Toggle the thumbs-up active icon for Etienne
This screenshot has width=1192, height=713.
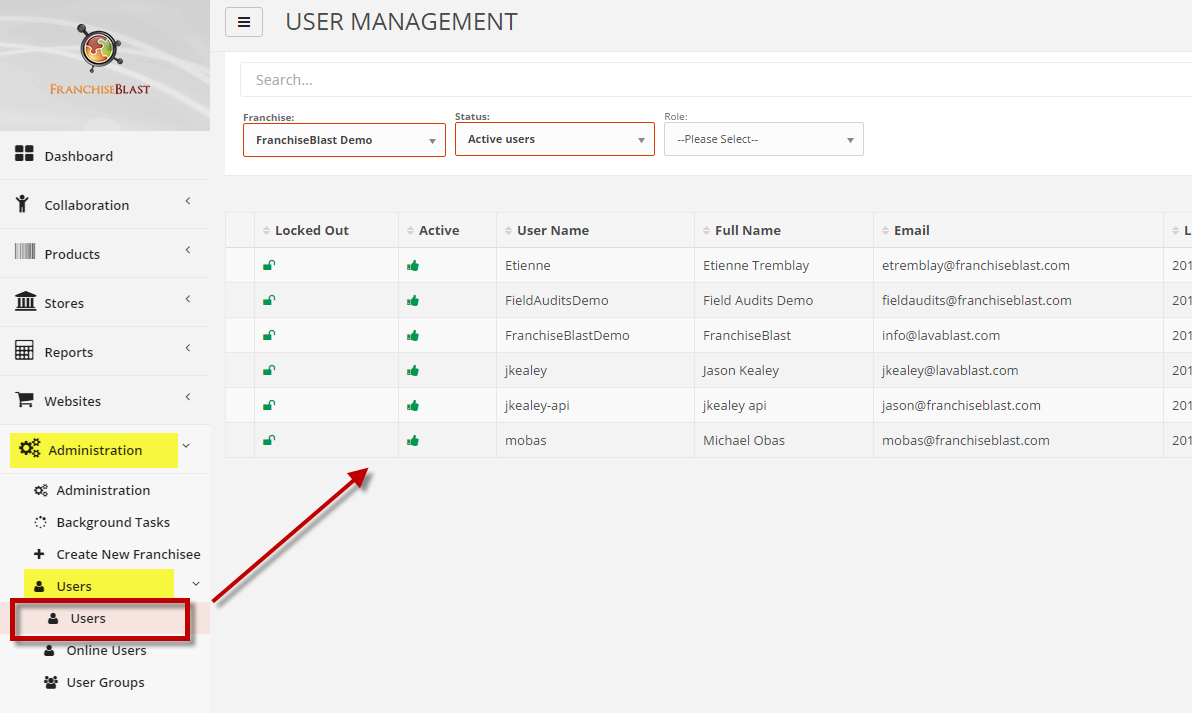[413, 265]
